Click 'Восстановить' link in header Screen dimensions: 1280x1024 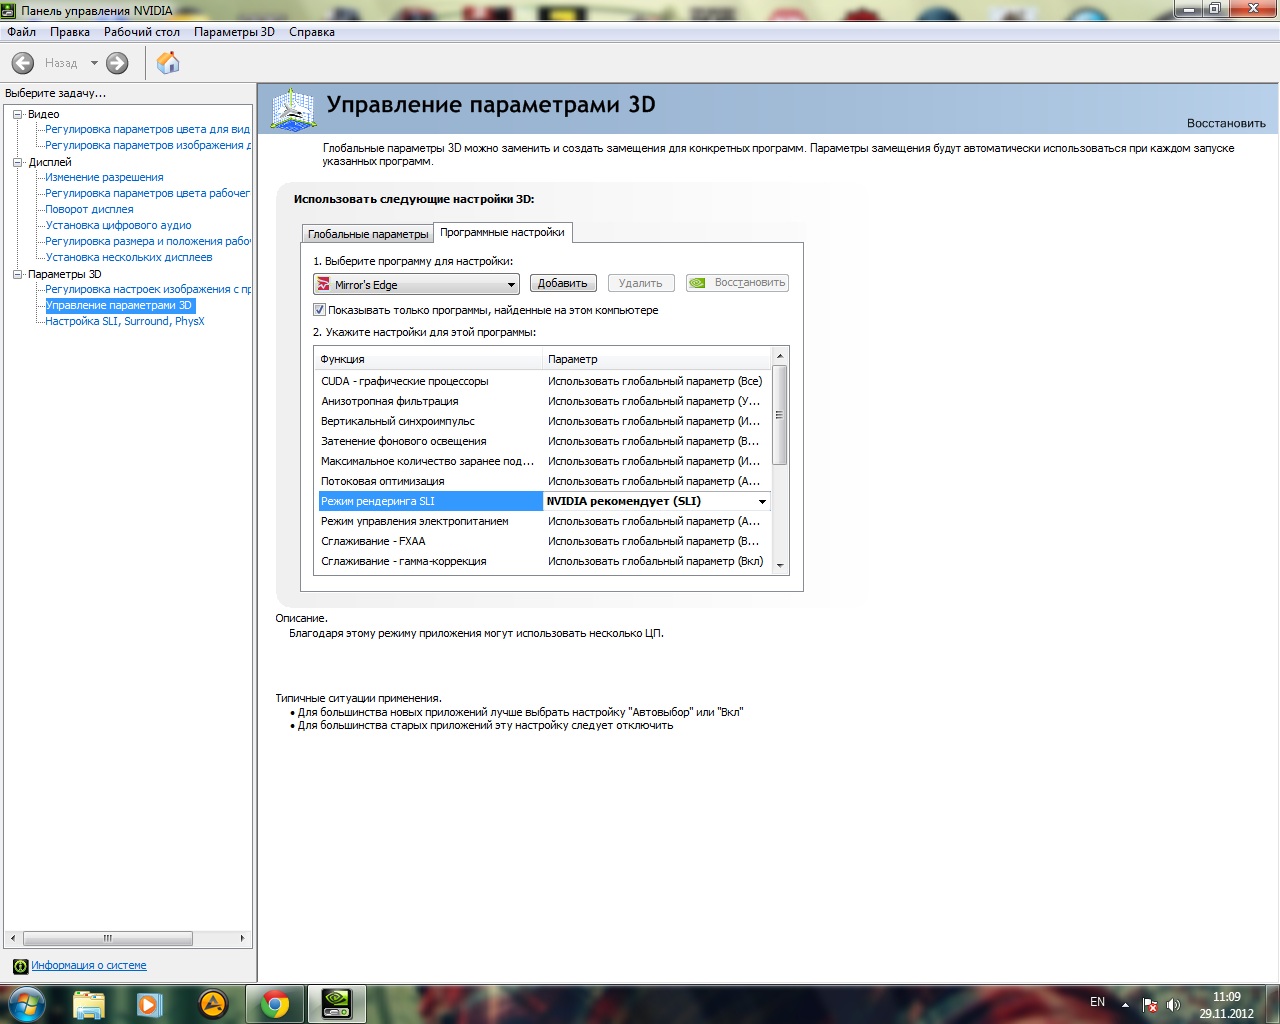(x=1226, y=124)
